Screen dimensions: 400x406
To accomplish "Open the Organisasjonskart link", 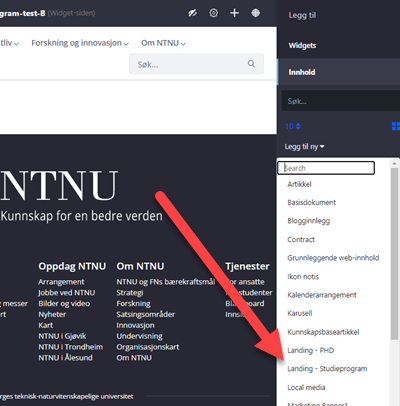I will click(148, 347).
